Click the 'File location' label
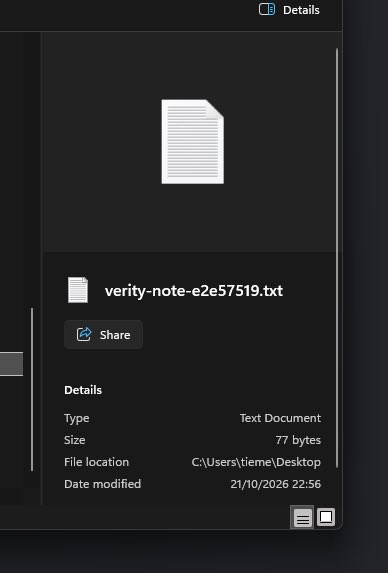The width and height of the screenshot is (388, 573). point(96,462)
